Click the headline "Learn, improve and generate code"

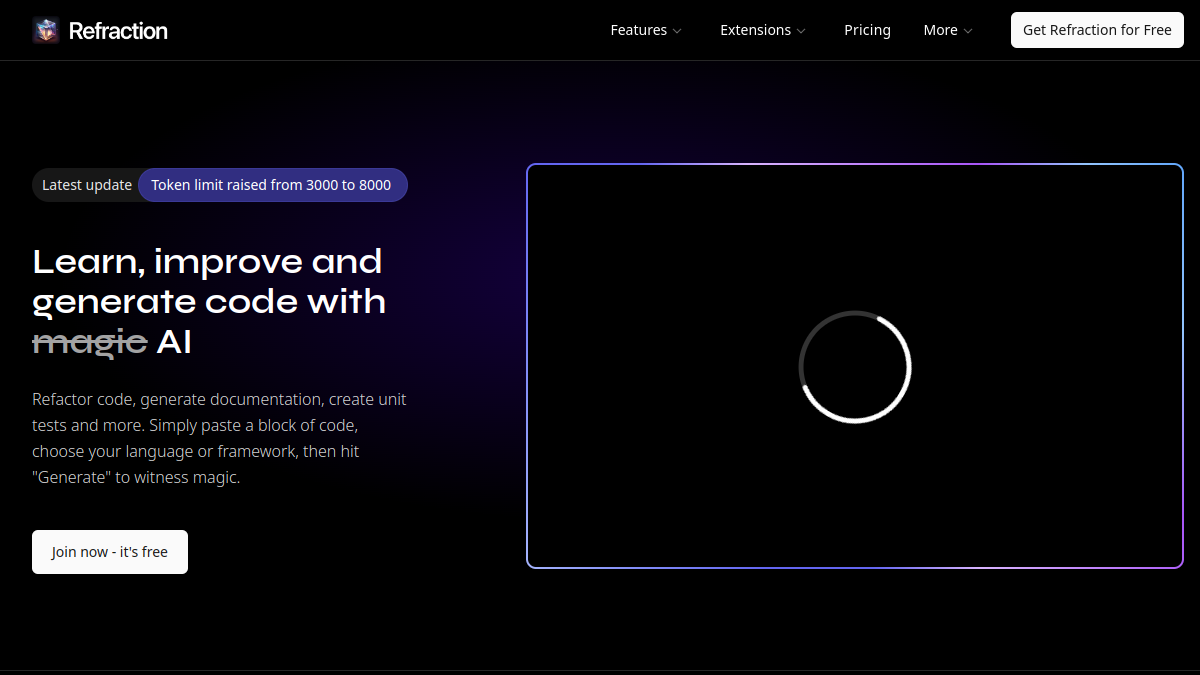(209, 302)
